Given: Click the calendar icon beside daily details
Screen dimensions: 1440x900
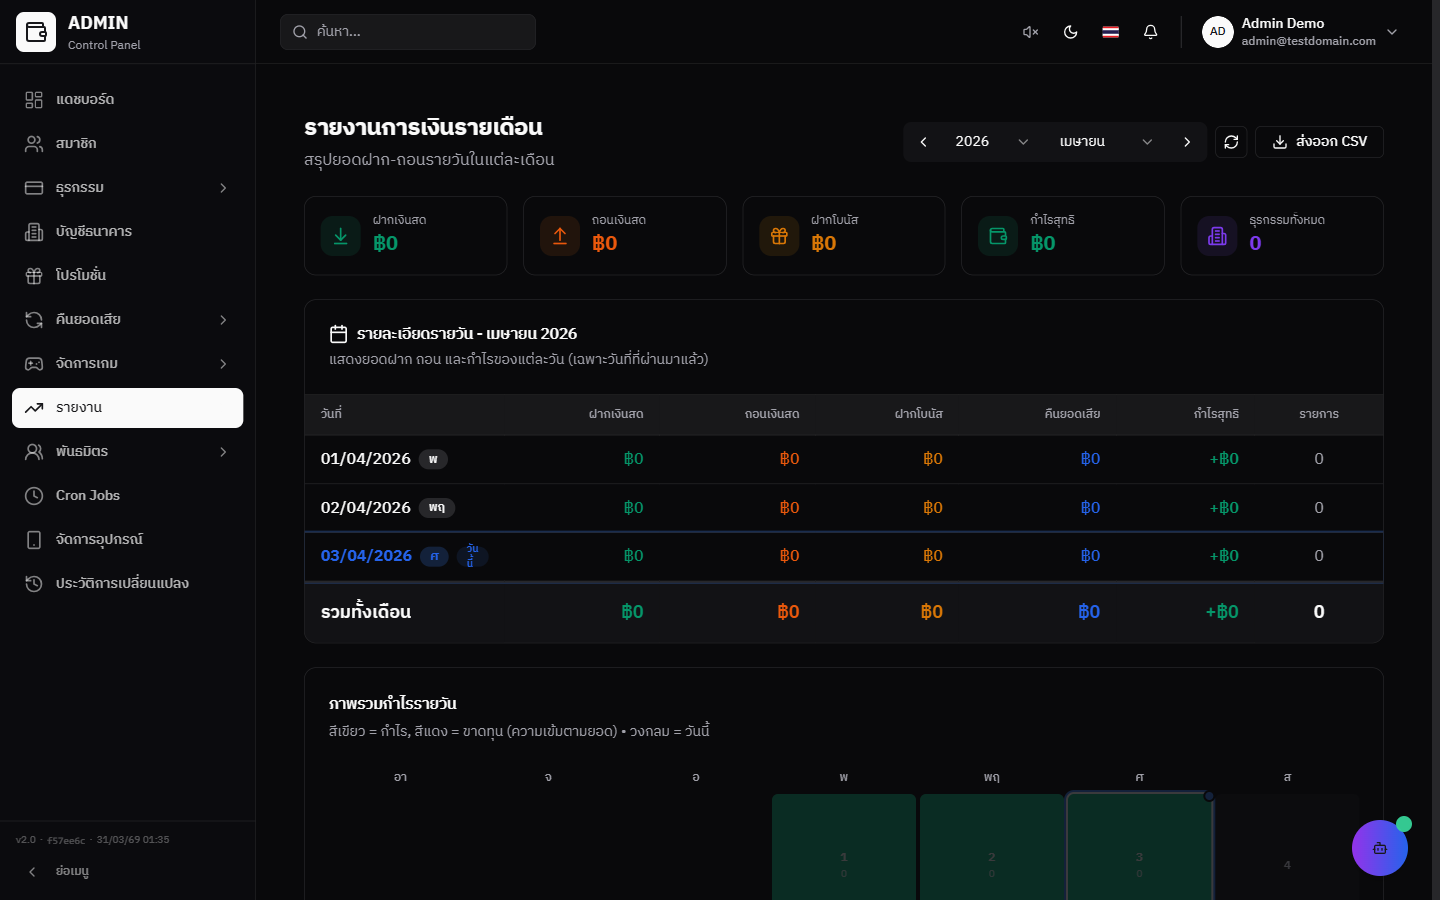Looking at the screenshot, I should tap(339, 334).
